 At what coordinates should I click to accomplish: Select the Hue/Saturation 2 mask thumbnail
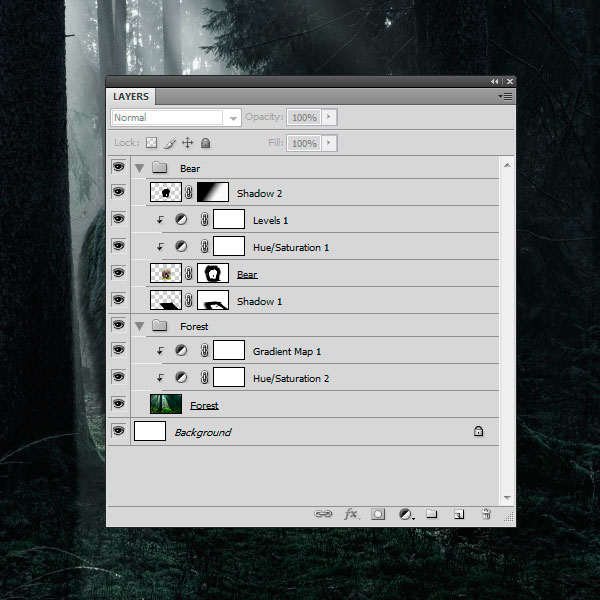[229, 377]
